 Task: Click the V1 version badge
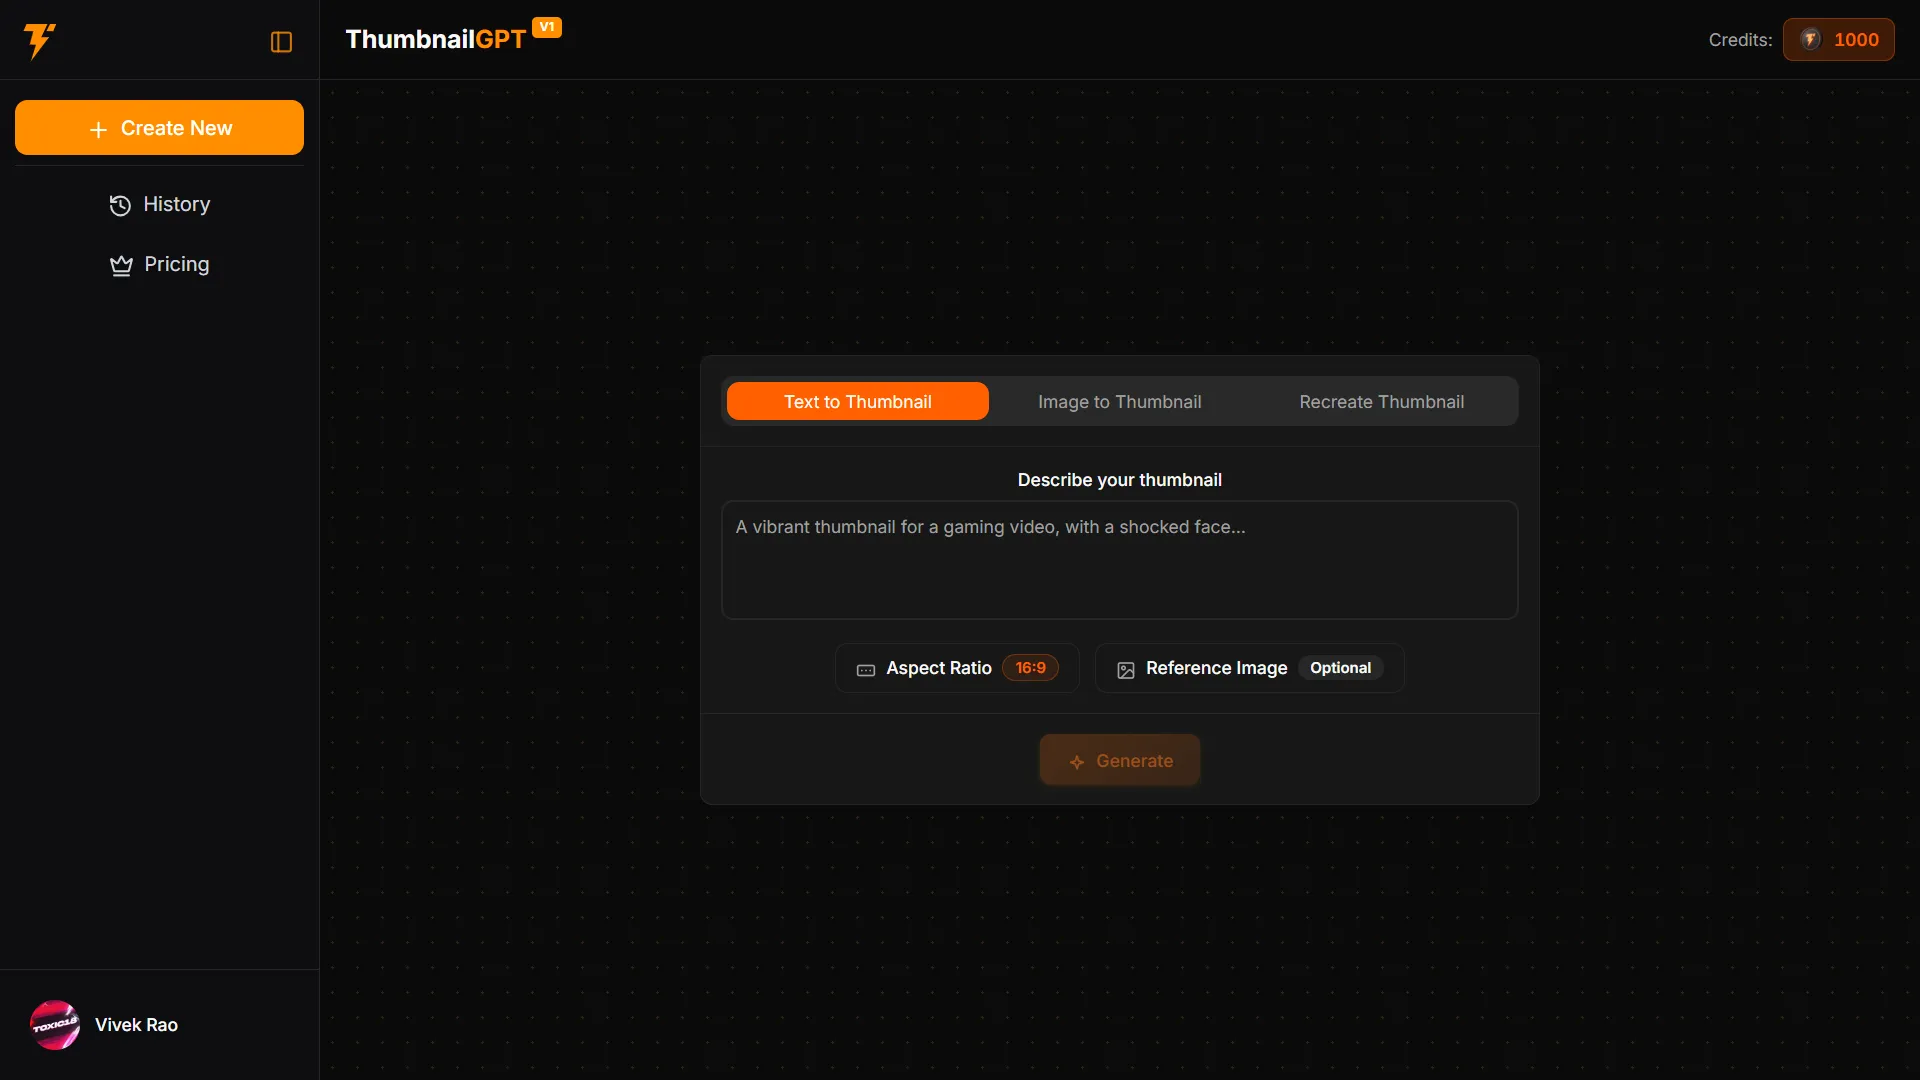click(x=547, y=27)
